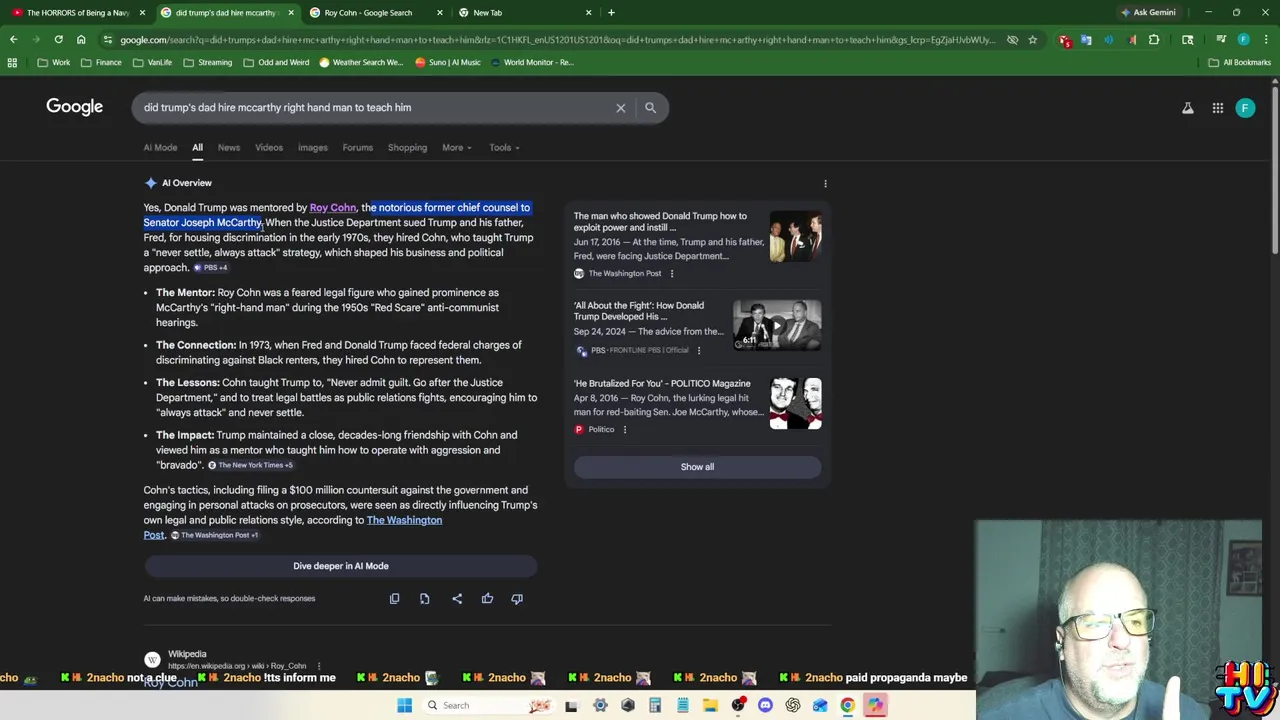Click the Google search query input field

375,107
